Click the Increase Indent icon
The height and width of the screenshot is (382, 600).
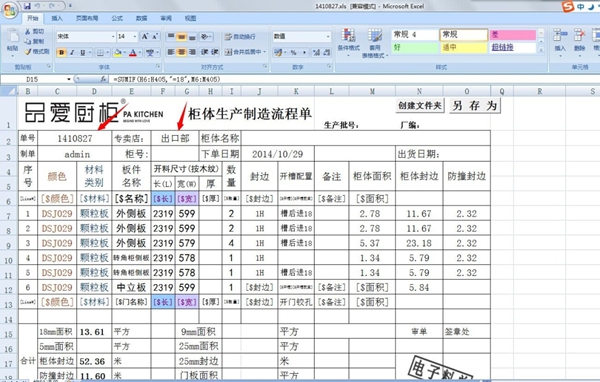click(215, 52)
